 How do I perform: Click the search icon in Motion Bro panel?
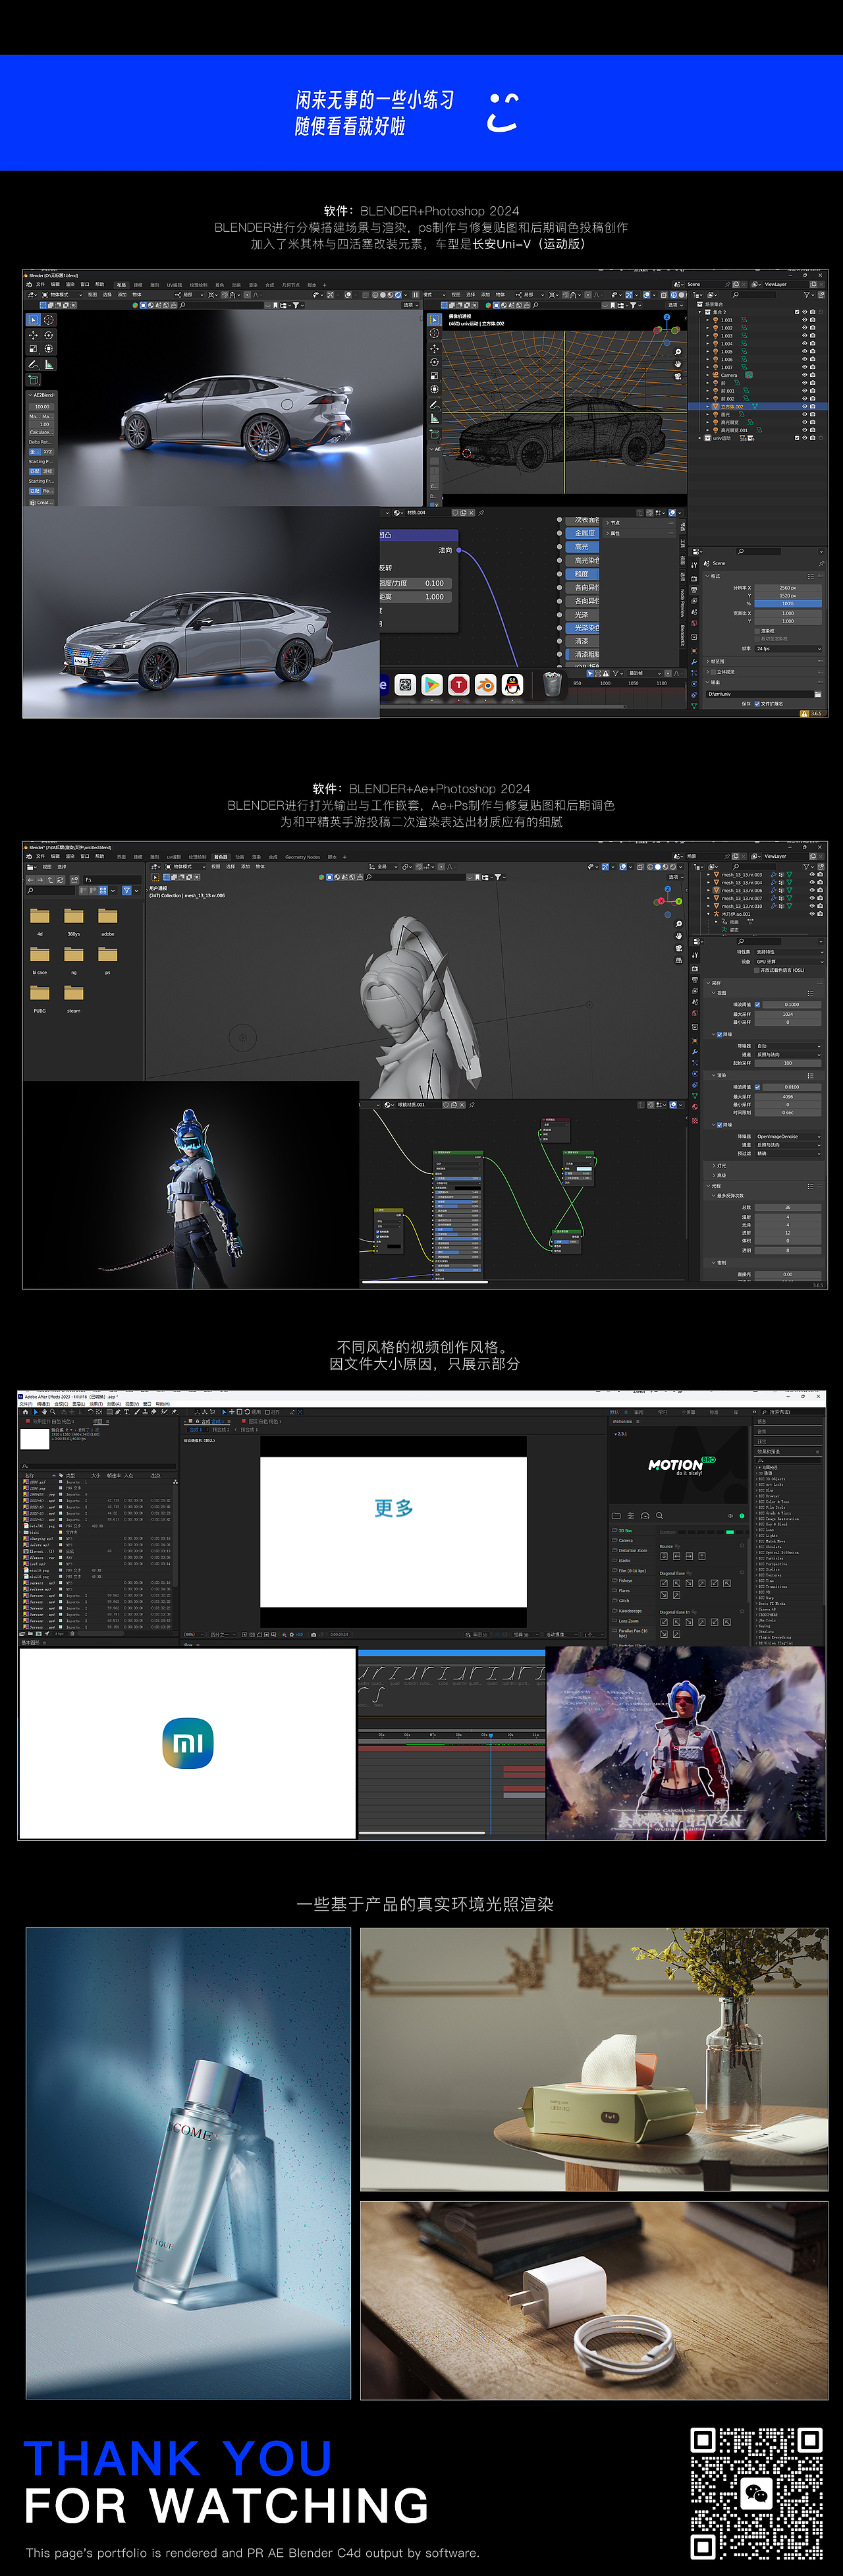click(659, 1515)
